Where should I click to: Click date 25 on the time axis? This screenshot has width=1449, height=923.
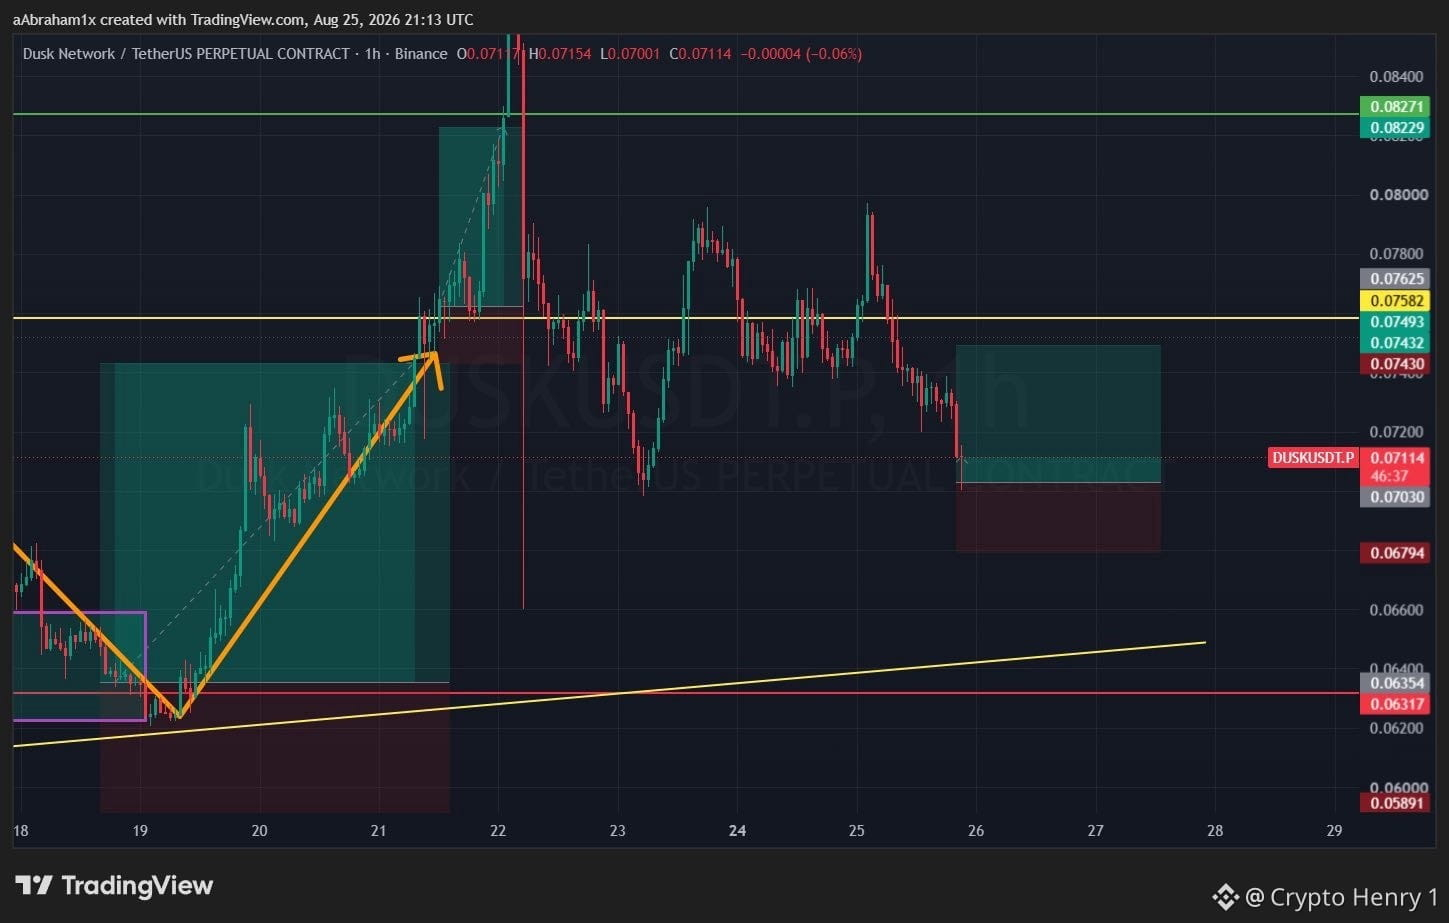point(857,831)
